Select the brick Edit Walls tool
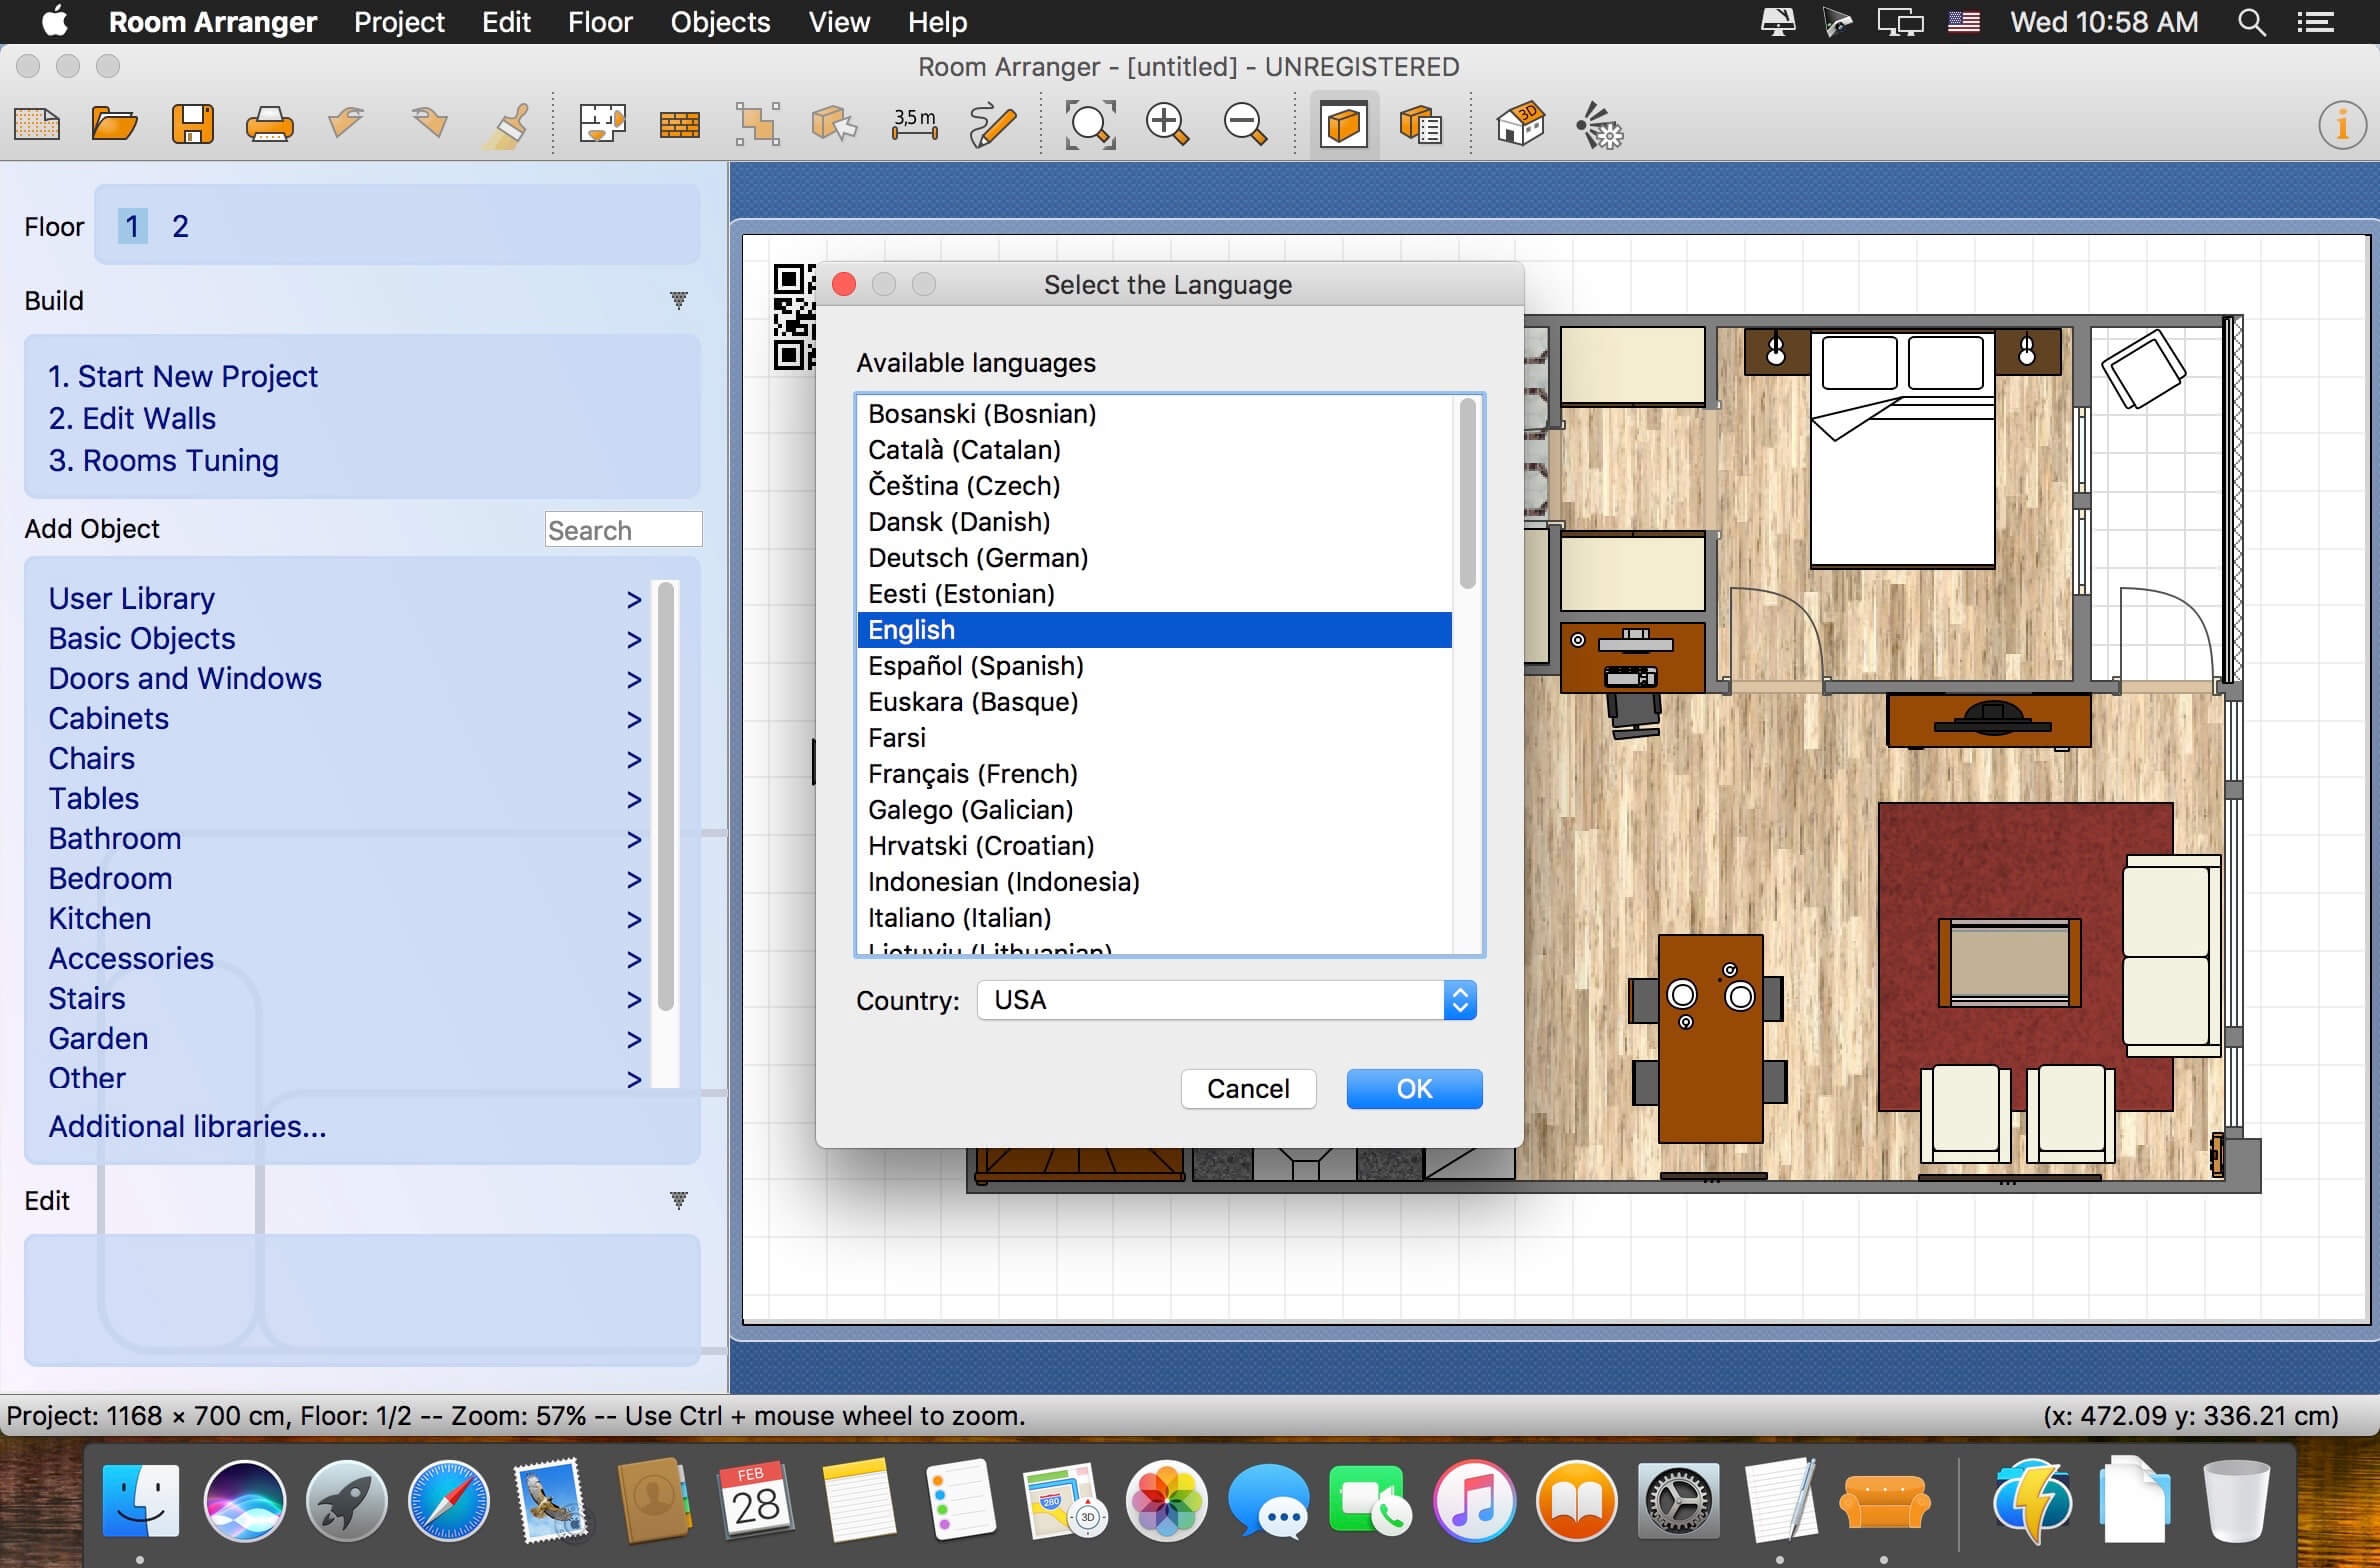The width and height of the screenshot is (2380, 1568). click(679, 125)
